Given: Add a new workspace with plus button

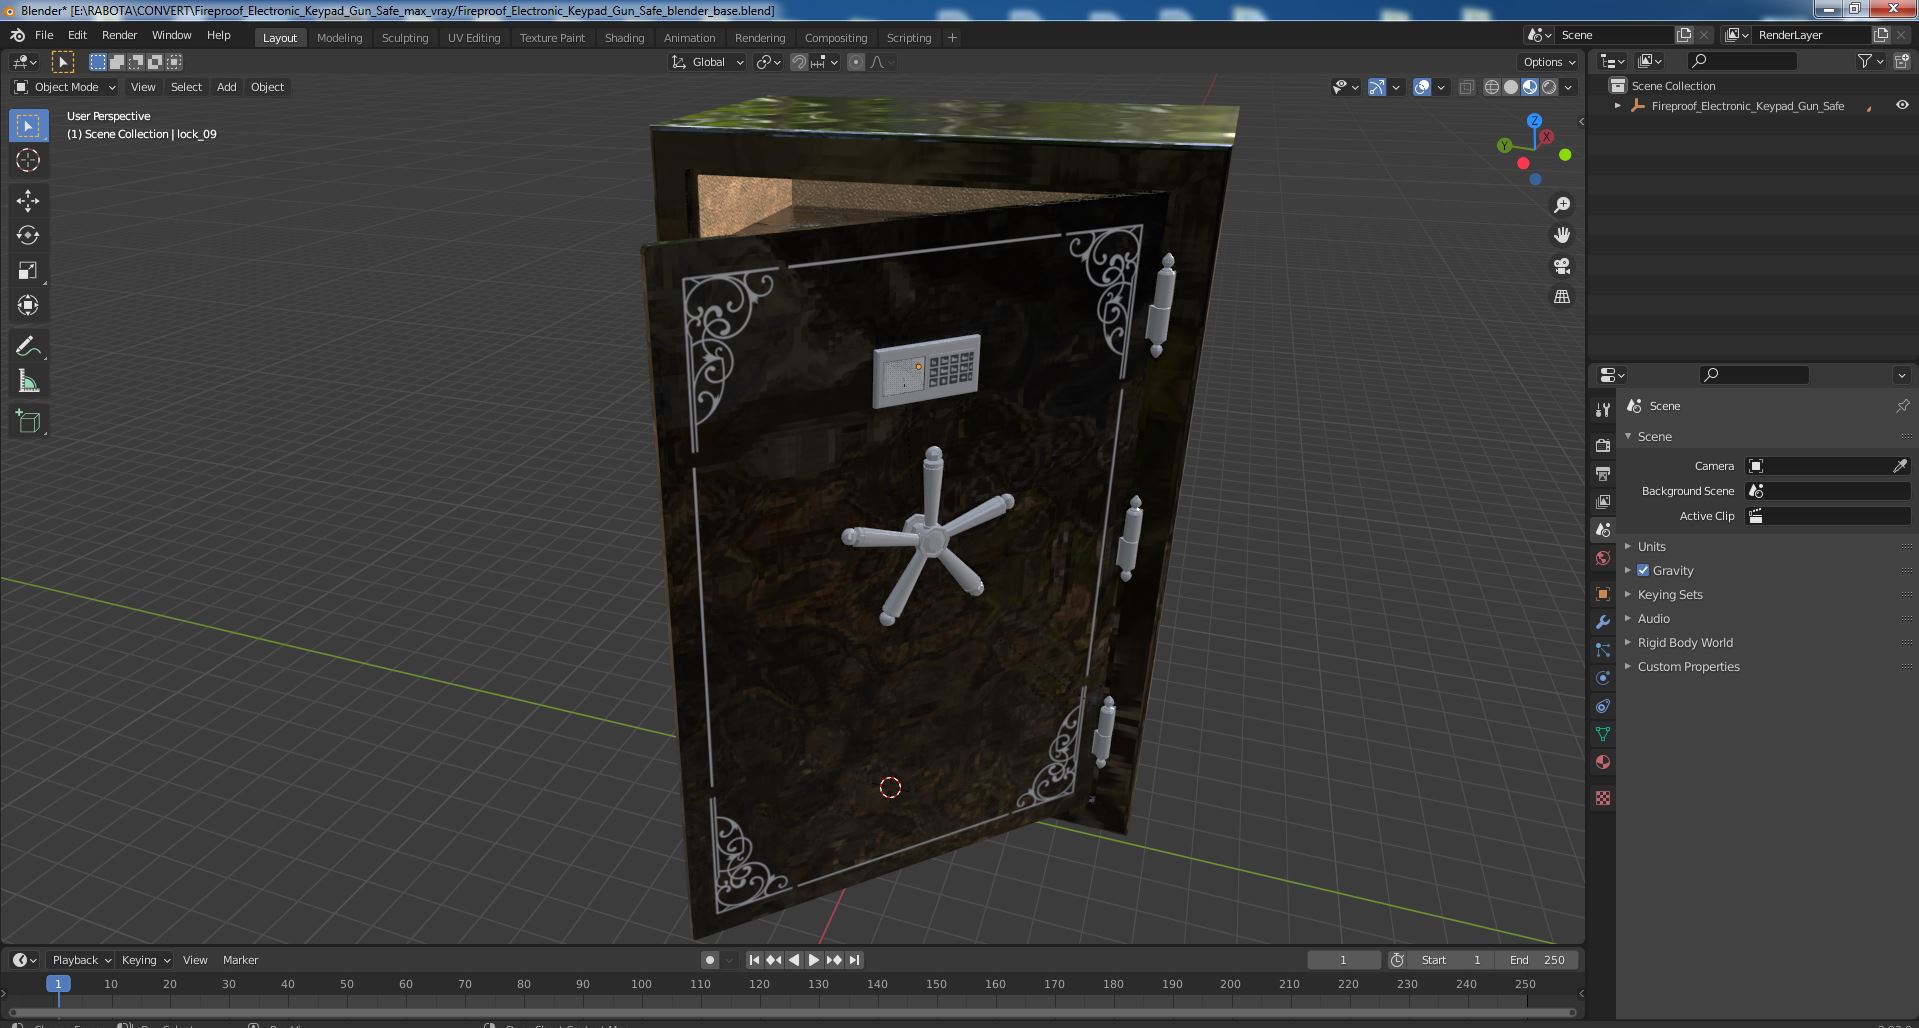Looking at the screenshot, I should coord(952,38).
